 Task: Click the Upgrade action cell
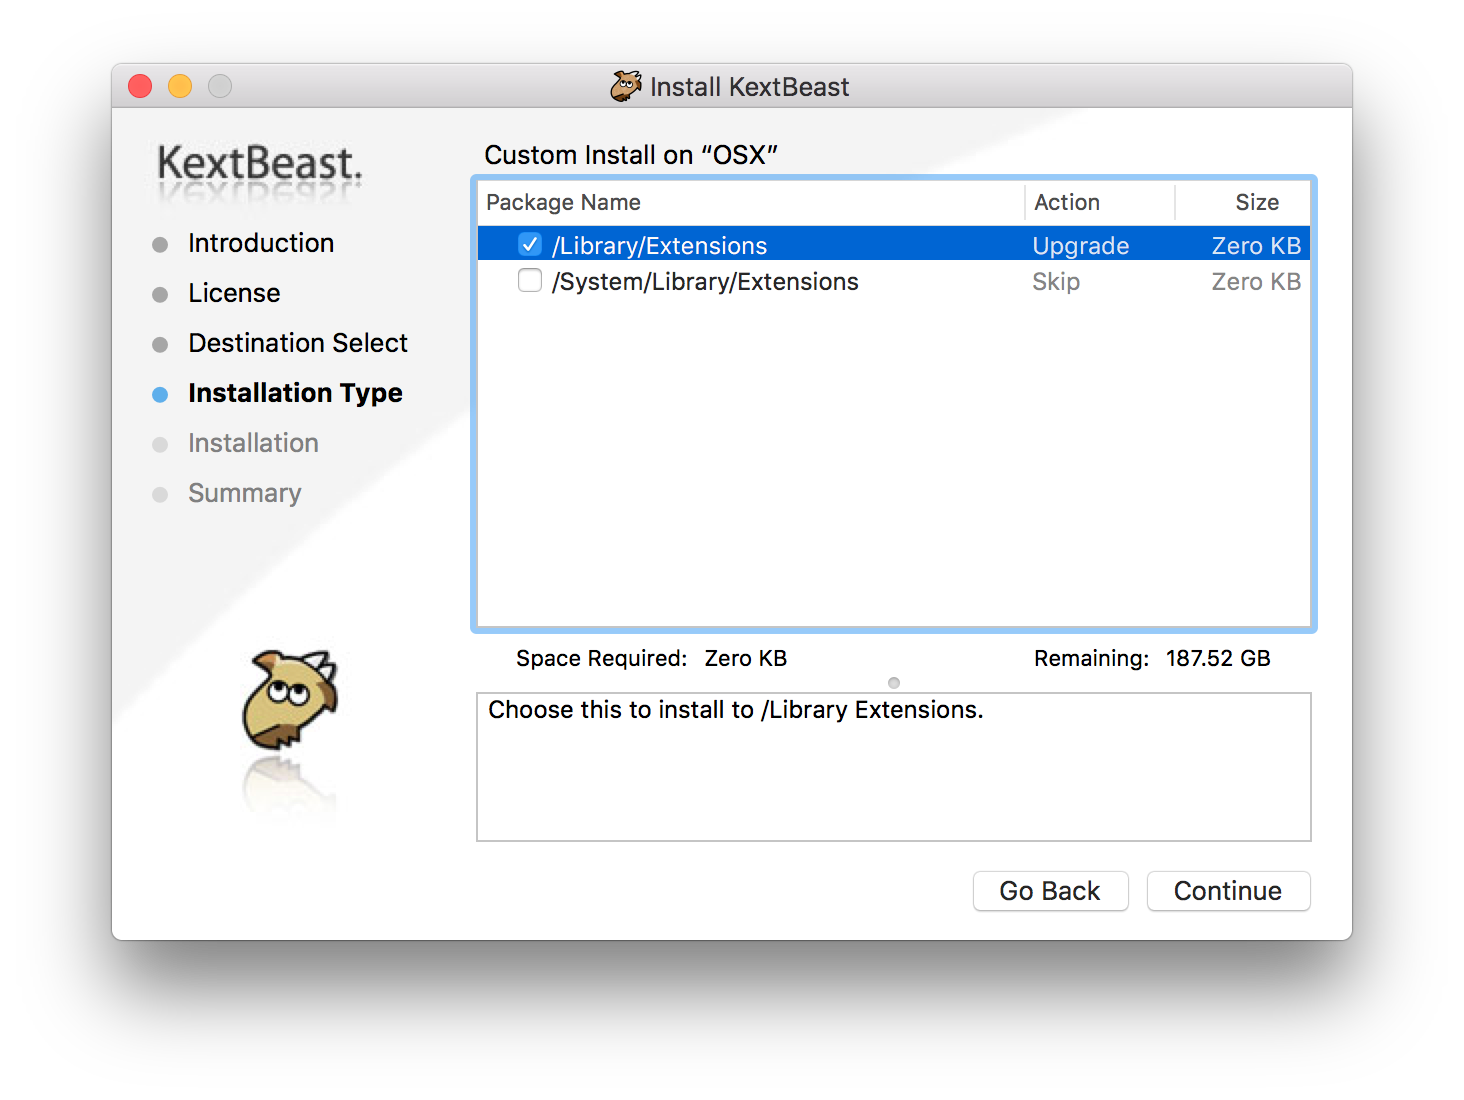[1080, 246]
